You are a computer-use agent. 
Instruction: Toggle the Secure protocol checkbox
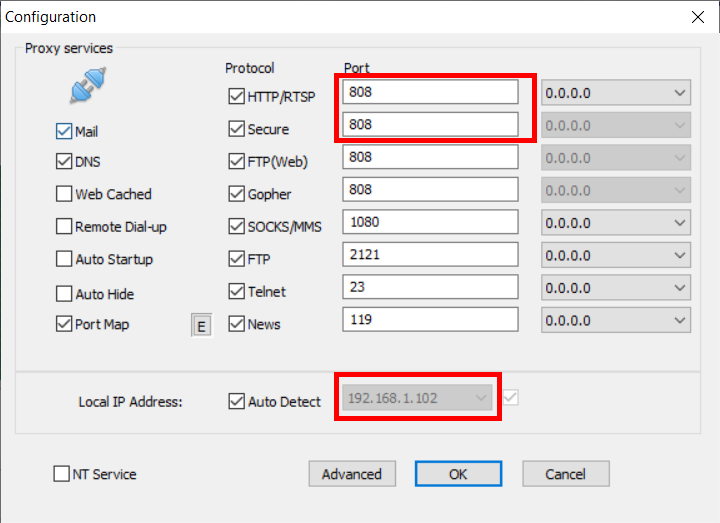click(x=236, y=129)
